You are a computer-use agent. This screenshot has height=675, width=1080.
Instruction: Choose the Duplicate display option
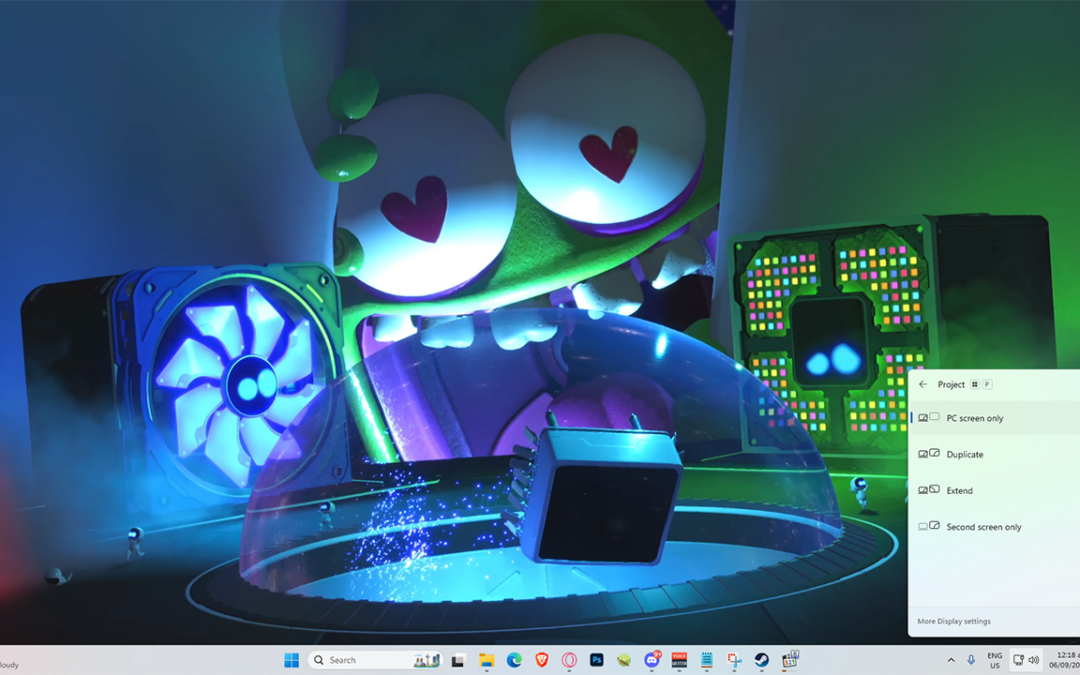click(x=965, y=454)
